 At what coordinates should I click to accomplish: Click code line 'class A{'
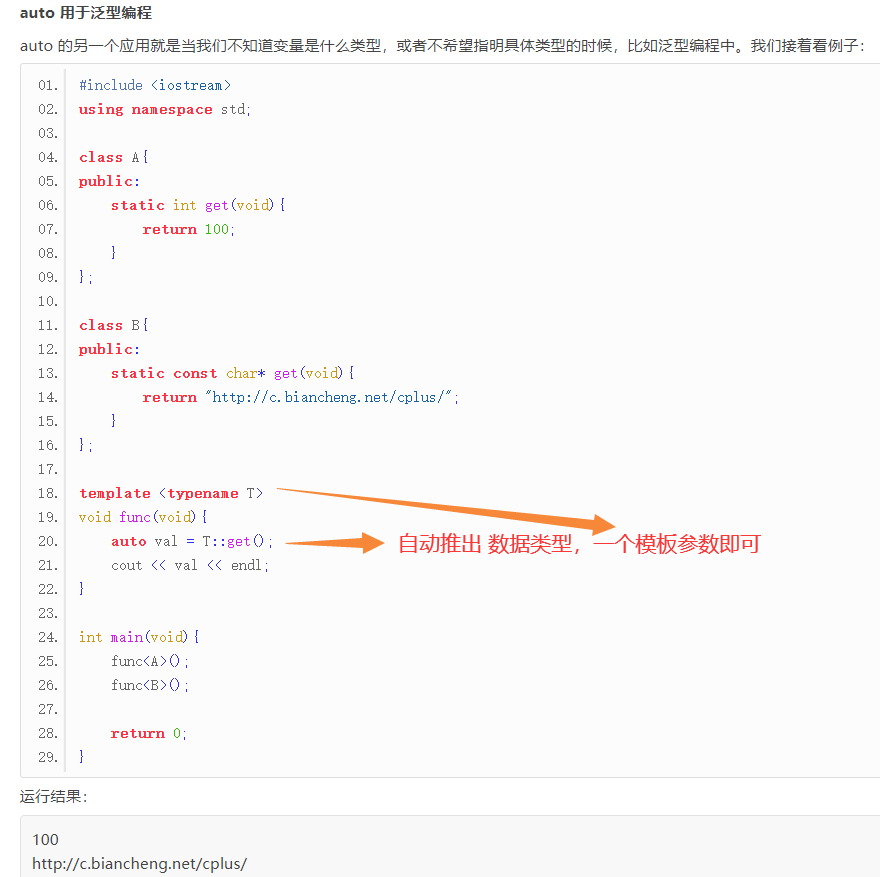coord(113,157)
